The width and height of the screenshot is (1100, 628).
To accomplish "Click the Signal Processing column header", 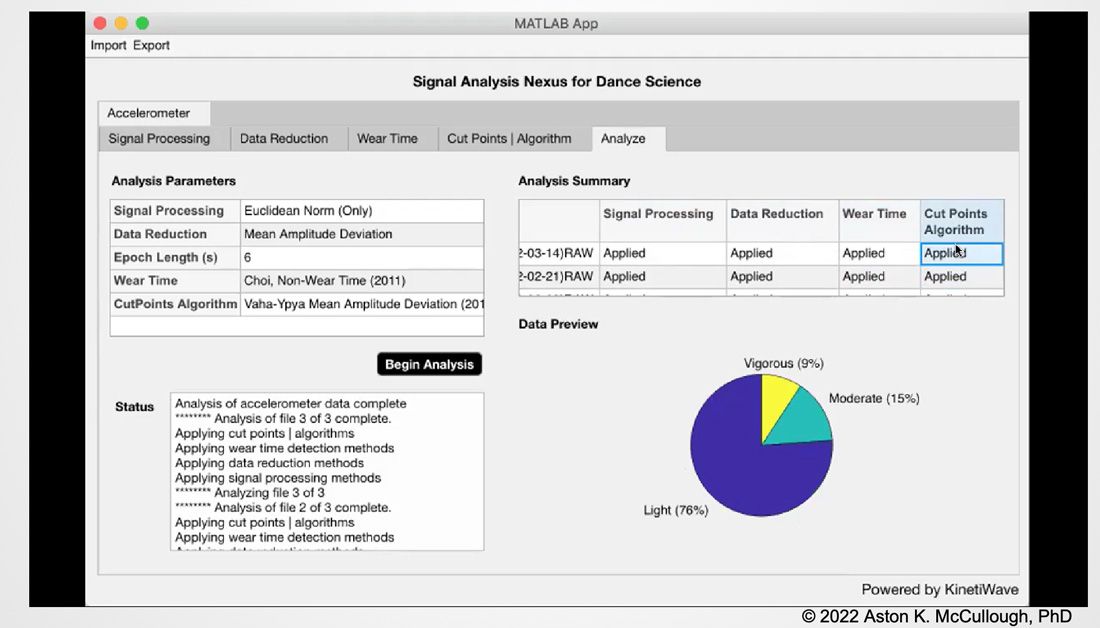I will point(658,214).
